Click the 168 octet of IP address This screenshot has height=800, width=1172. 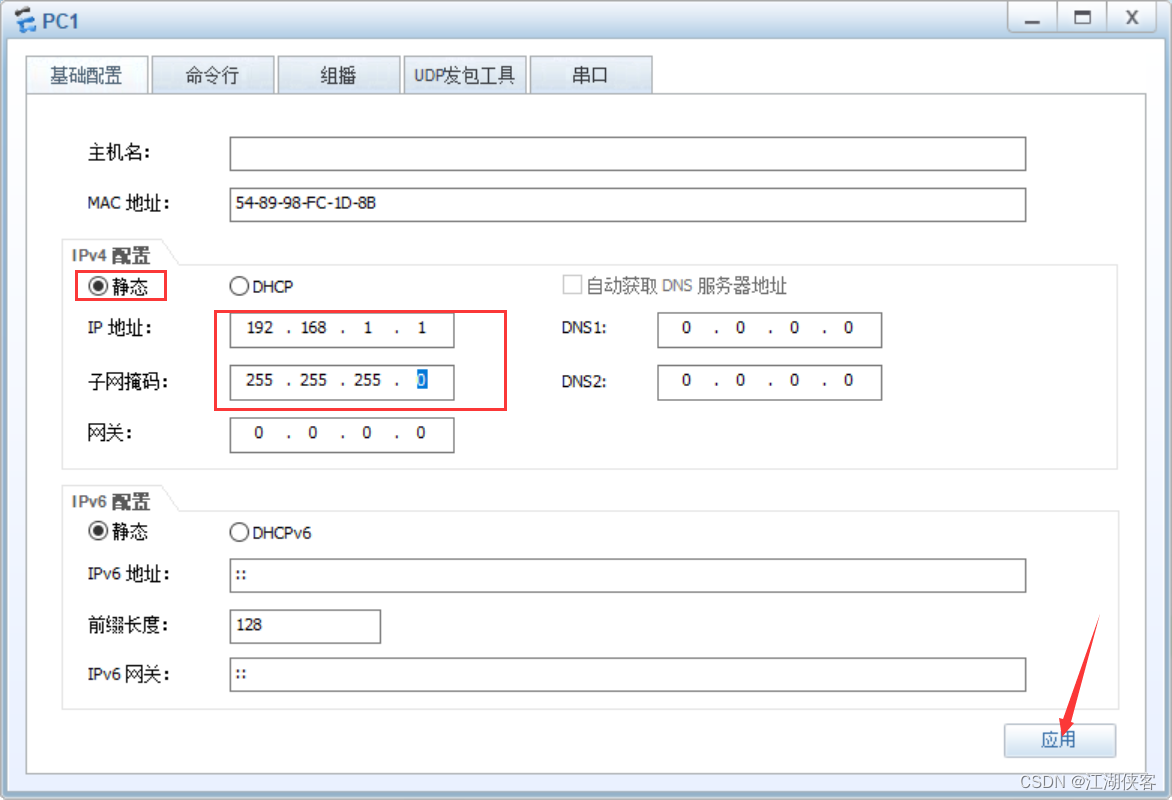coord(313,328)
